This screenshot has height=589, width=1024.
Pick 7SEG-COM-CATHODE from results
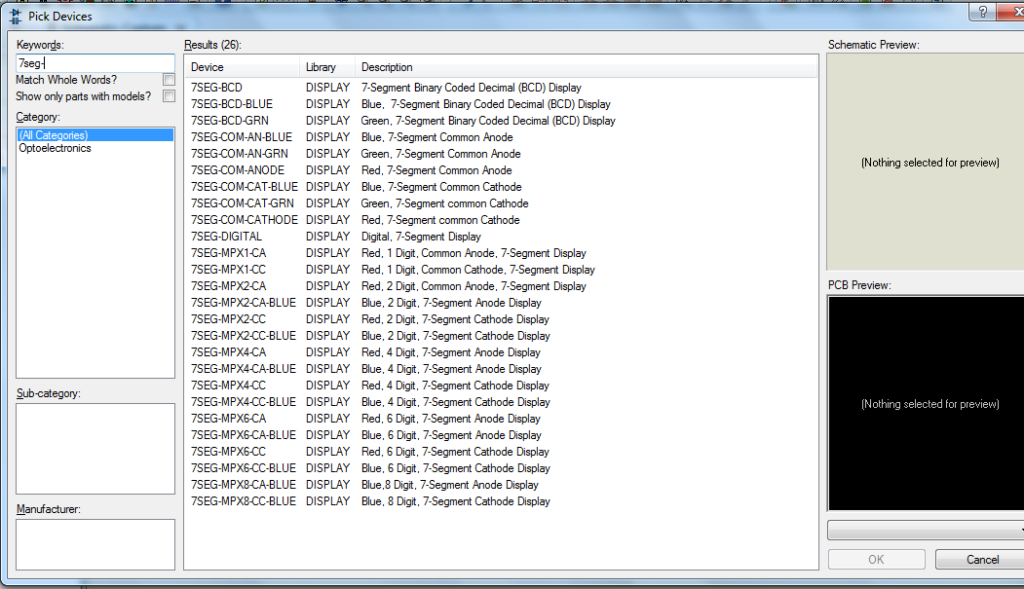point(244,220)
